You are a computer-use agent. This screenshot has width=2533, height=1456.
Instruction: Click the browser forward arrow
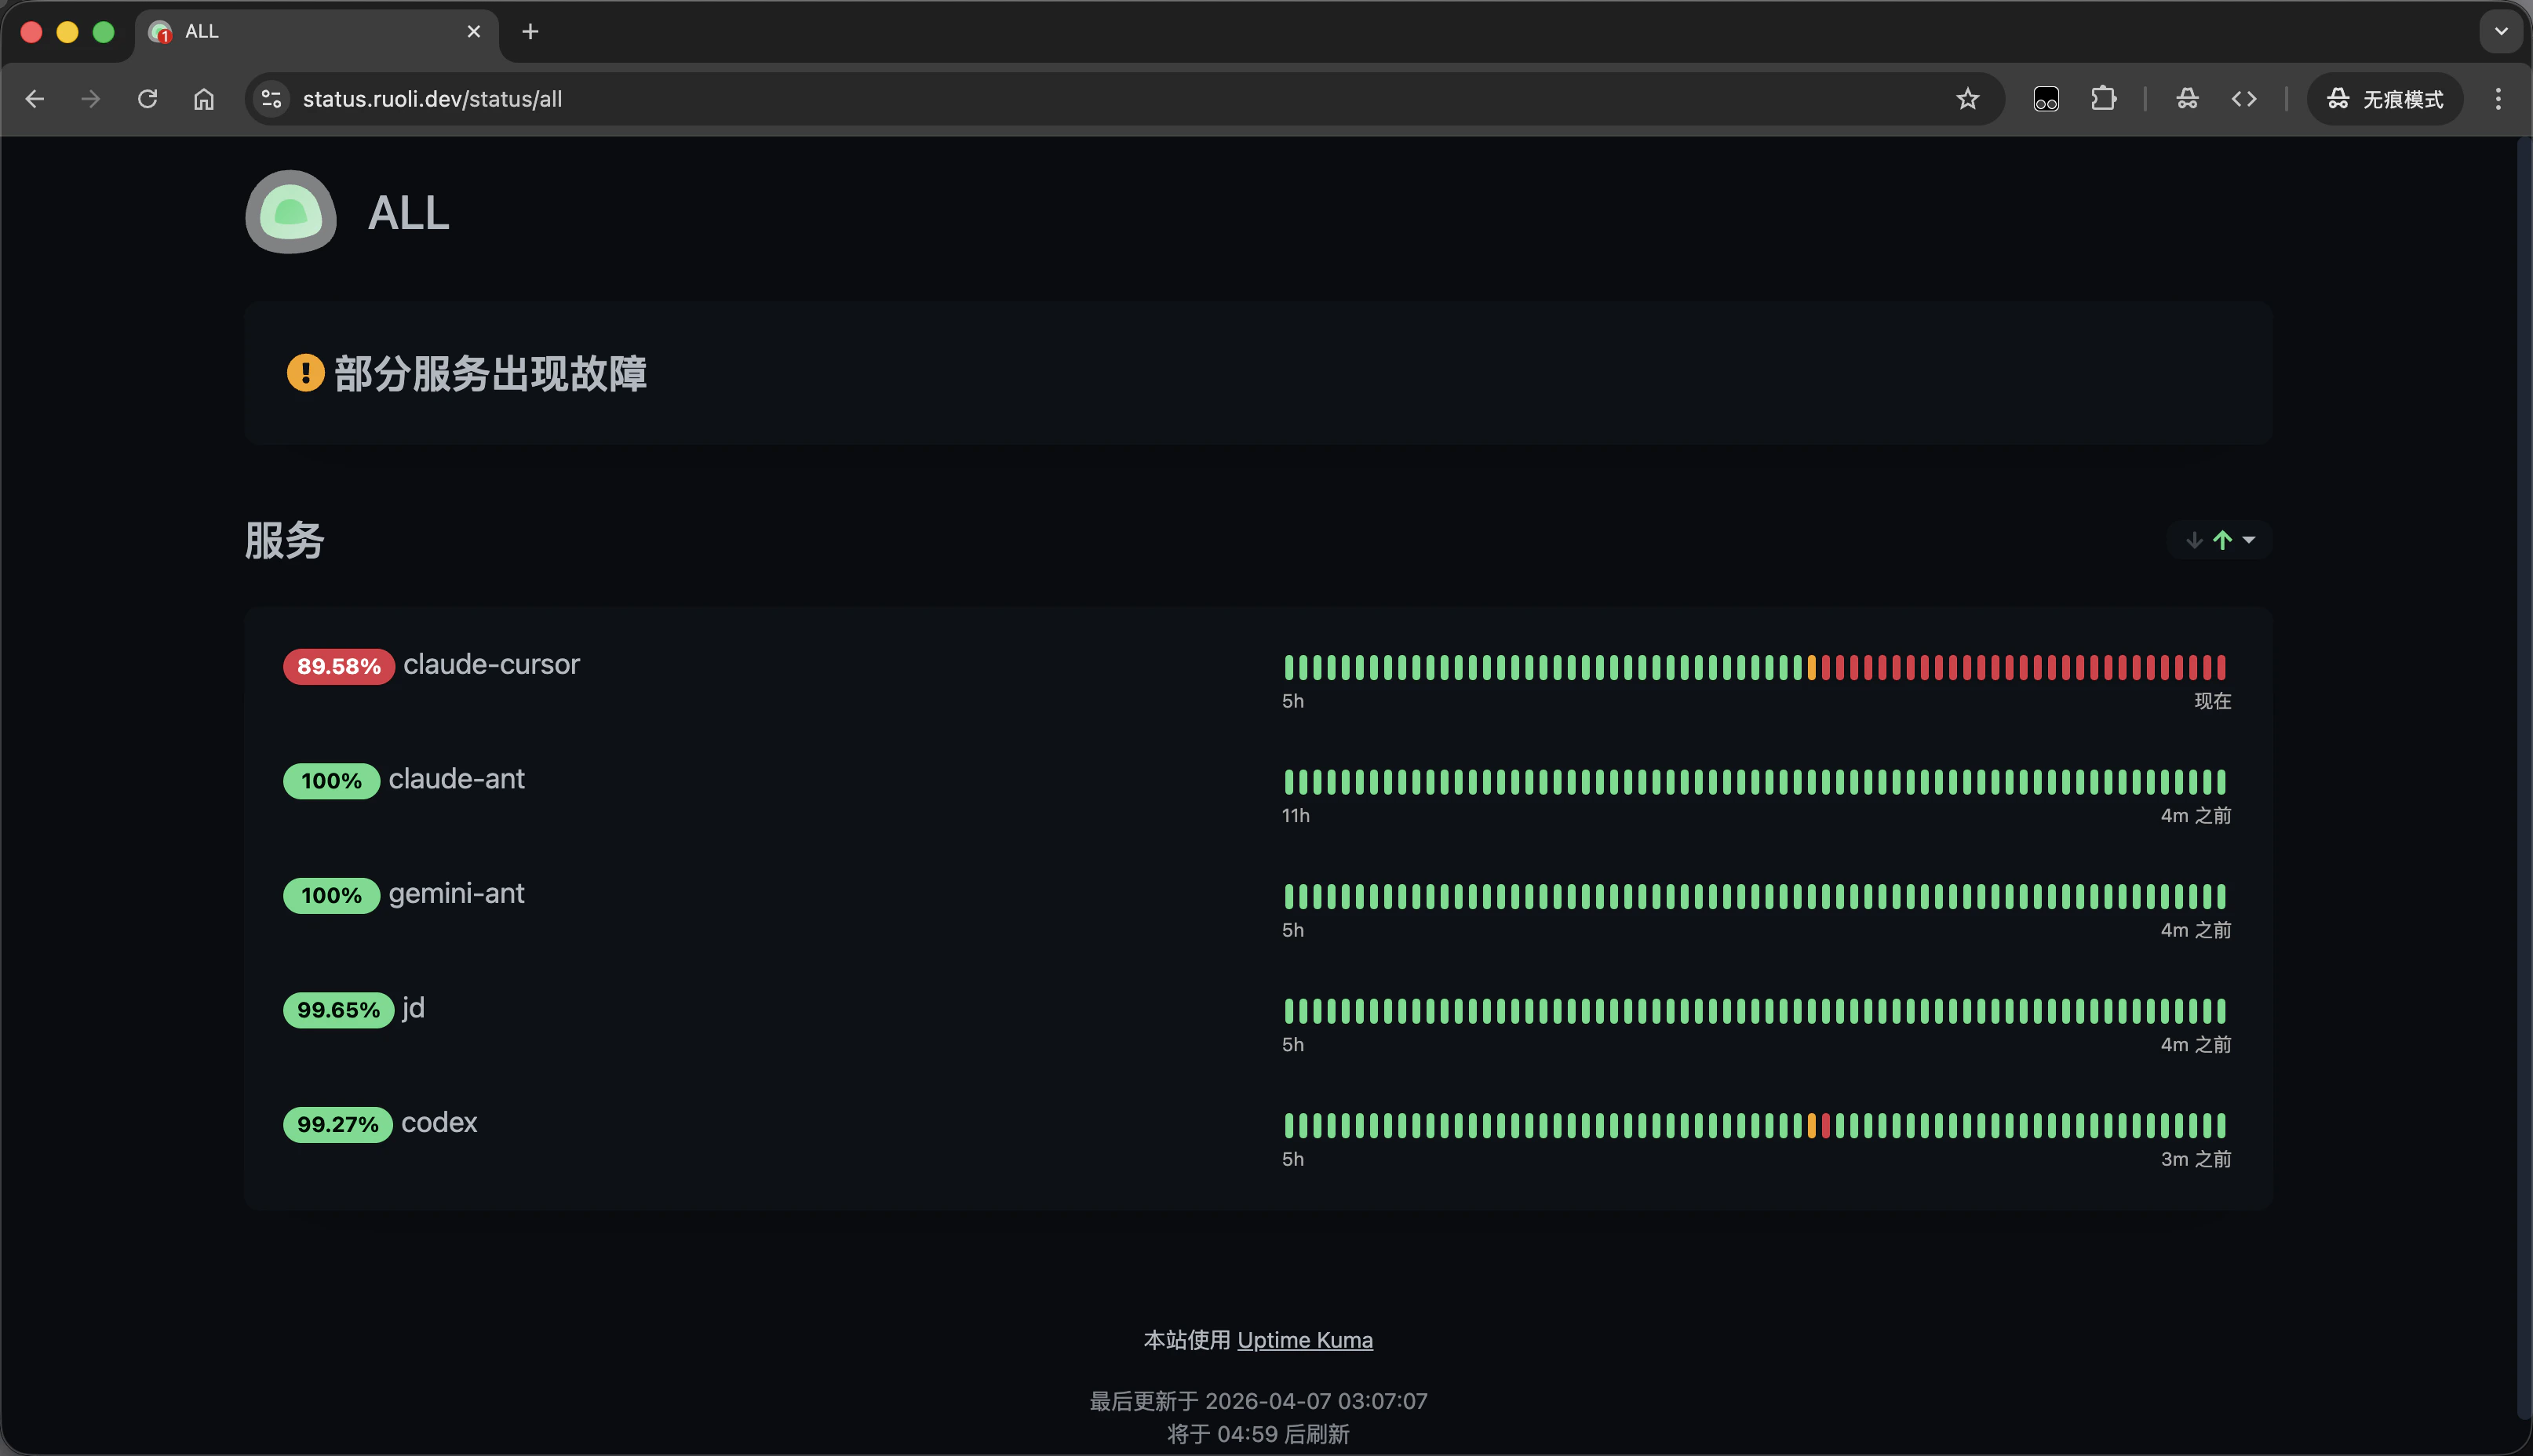tap(91, 99)
